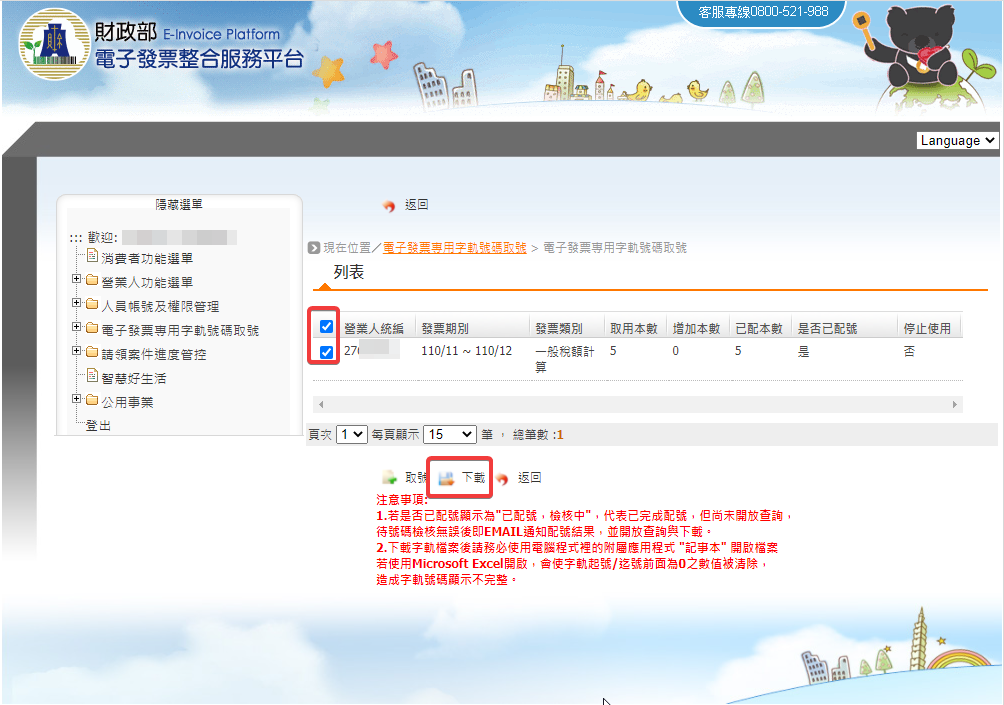The image size is (1004, 705).
Task: Click the 下載 download icon
Action: click(x=447, y=478)
